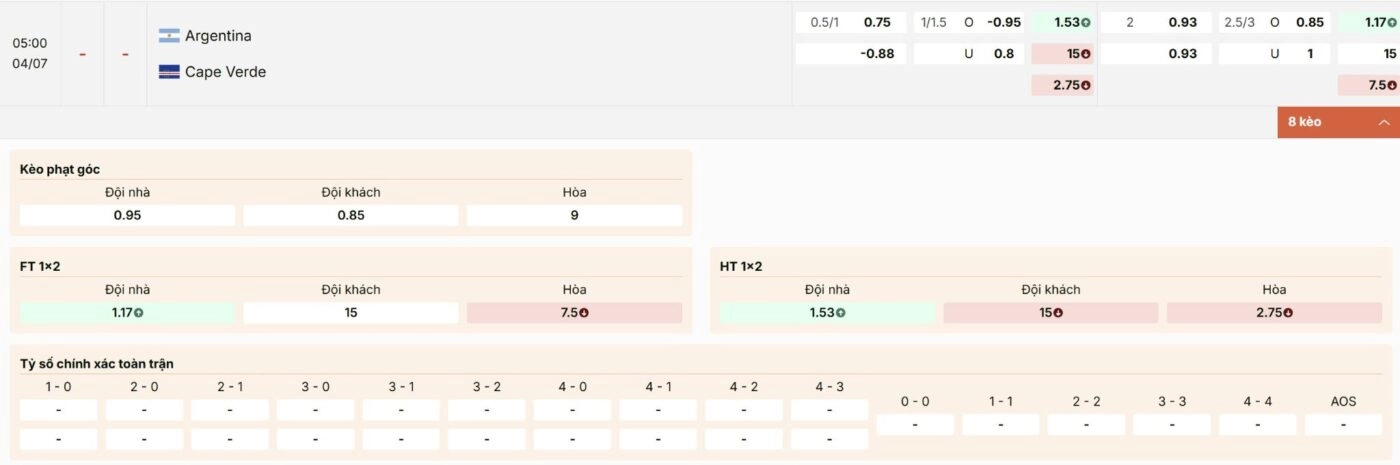Click the odds cell under 2 - 2 score

pyautogui.click(x=1086, y=425)
